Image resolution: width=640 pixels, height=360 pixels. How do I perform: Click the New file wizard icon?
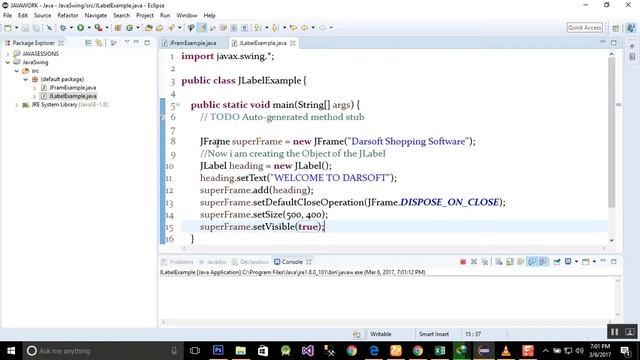[x=8, y=28]
